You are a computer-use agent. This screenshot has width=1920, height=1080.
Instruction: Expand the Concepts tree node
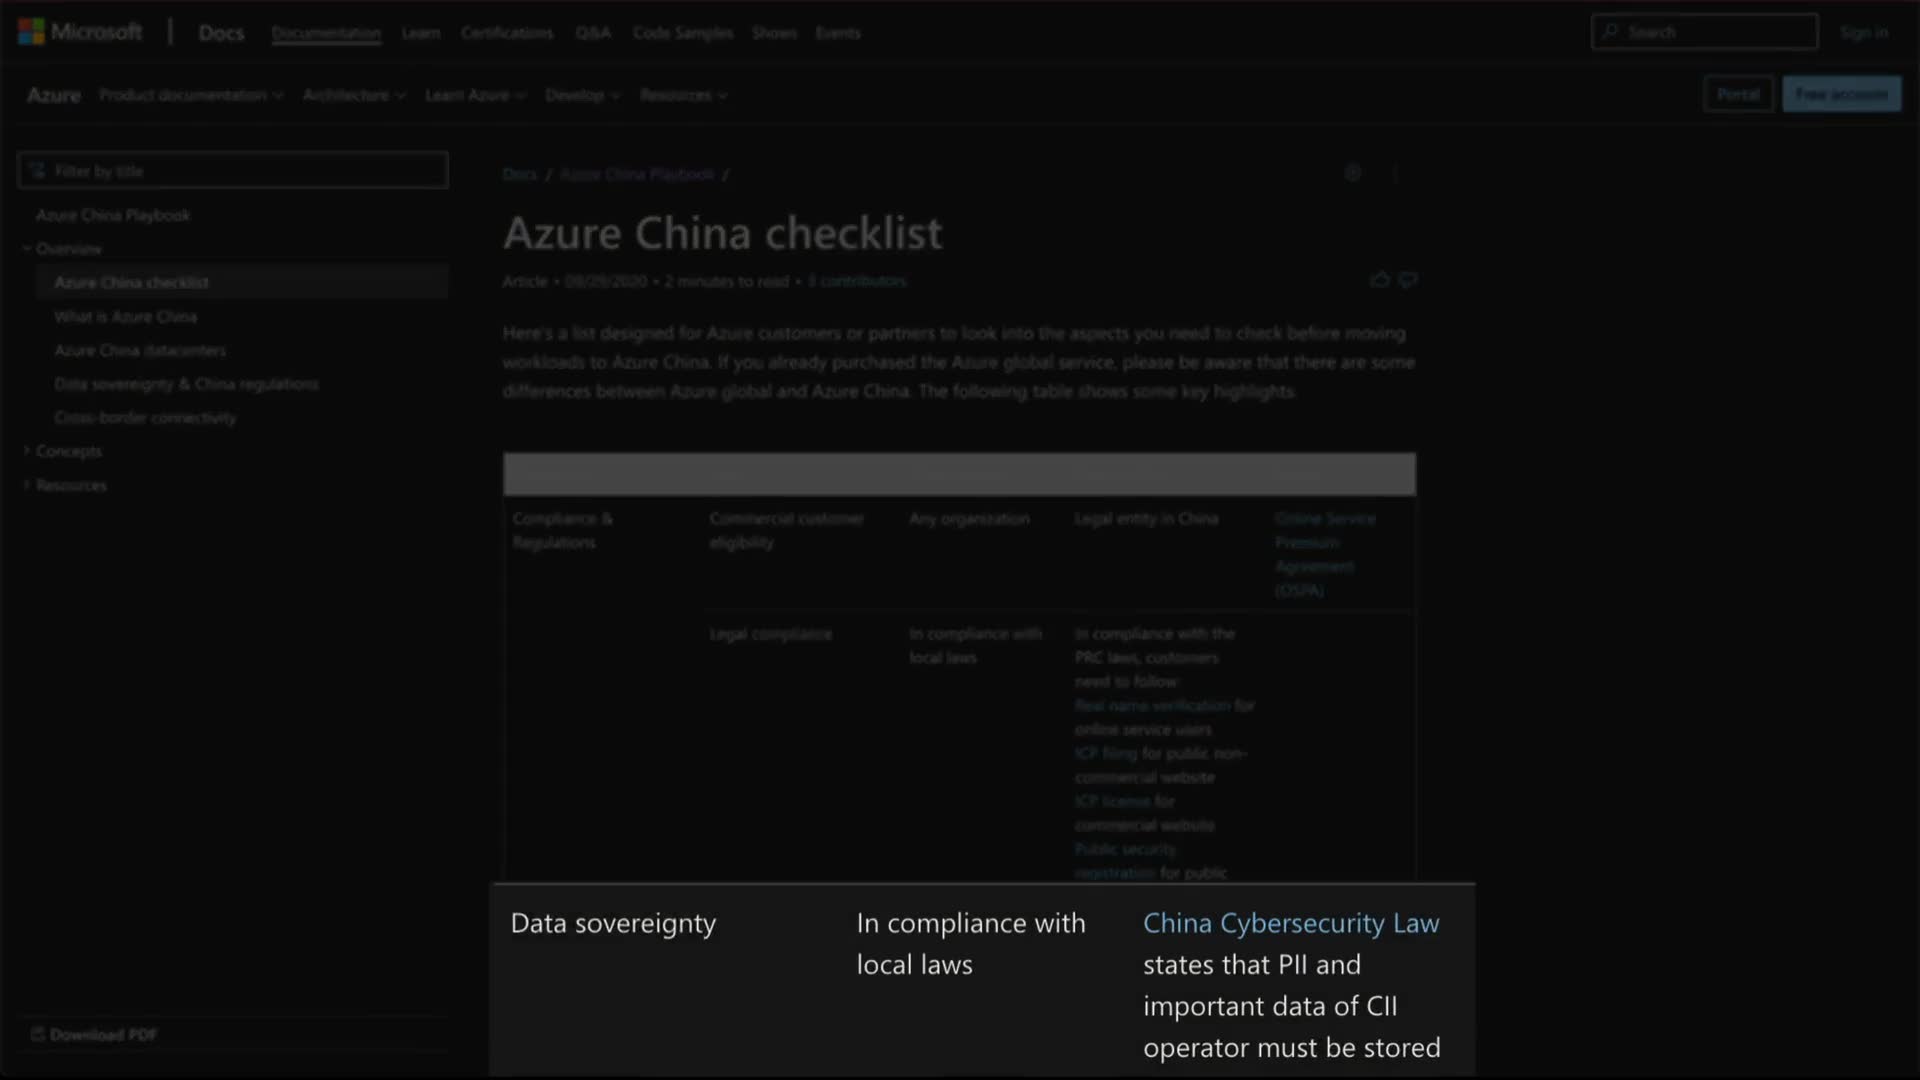tap(27, 452)
